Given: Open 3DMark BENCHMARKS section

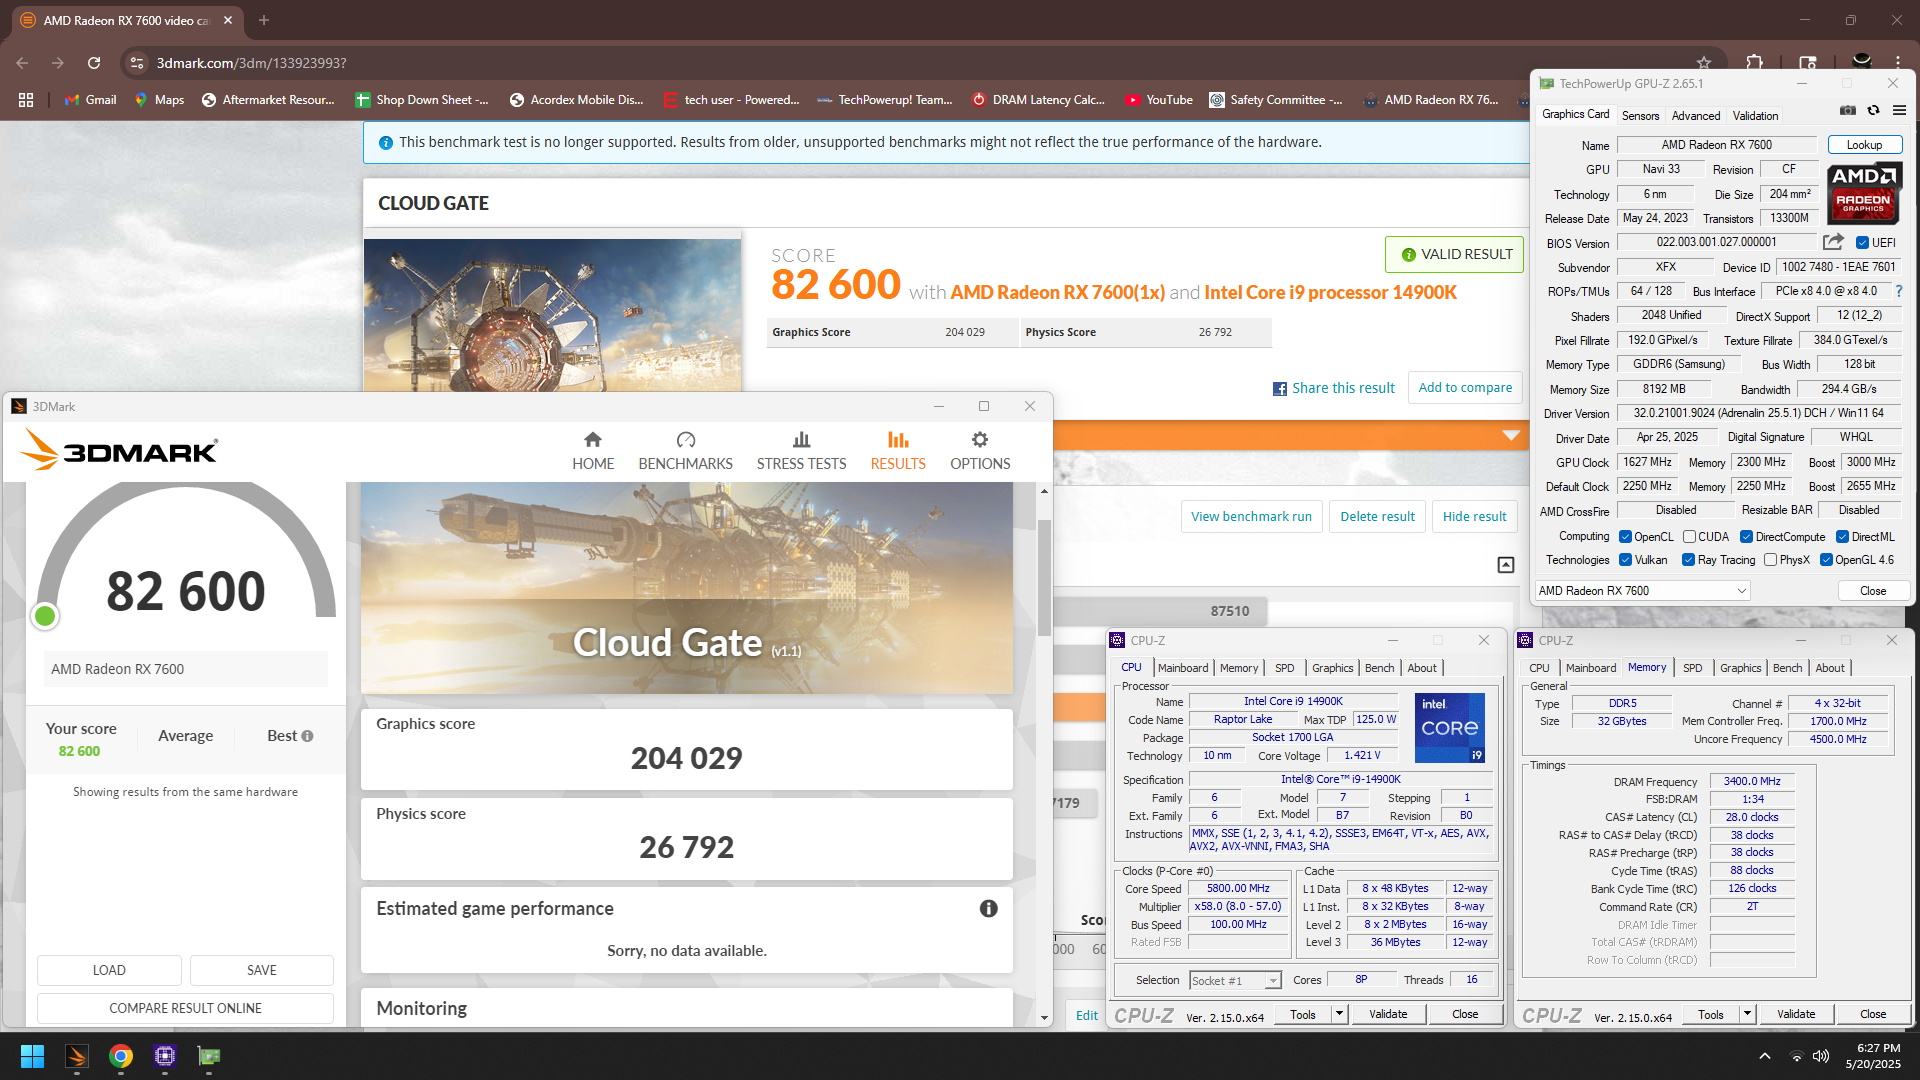Looking at the screenshot, I should [685, 451].
